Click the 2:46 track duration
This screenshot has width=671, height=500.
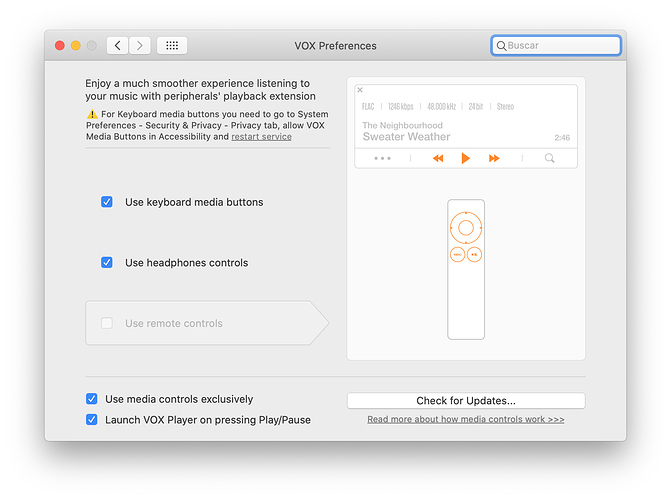point(562,137)
